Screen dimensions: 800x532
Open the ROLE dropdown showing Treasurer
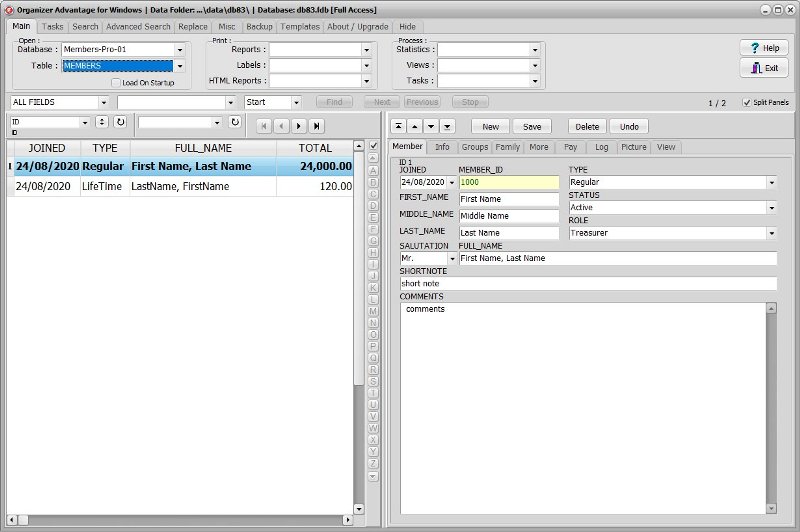click(x=771, y=233)
